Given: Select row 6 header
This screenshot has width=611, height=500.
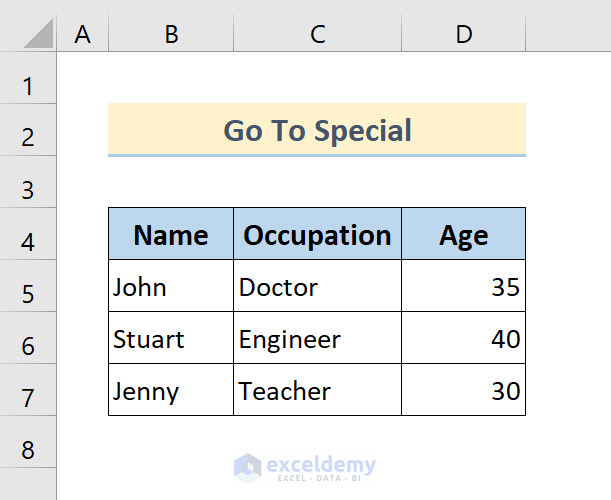Looking at the screenshot, I should tap(28, 338).
